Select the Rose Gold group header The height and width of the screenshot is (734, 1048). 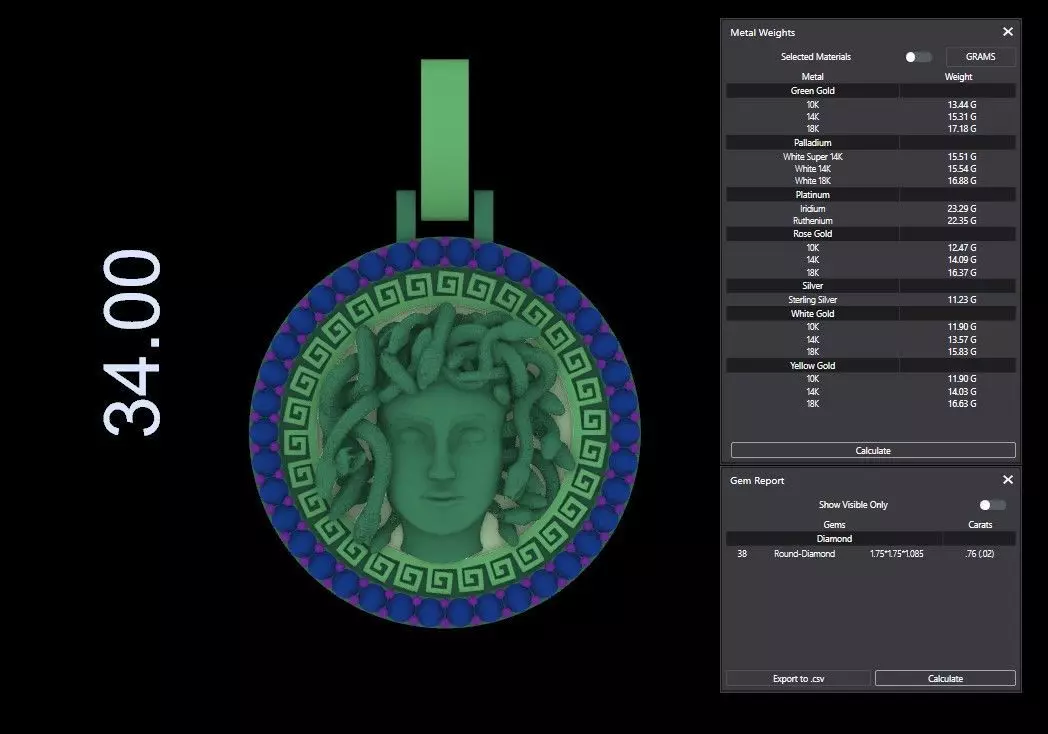click(871, 234)
